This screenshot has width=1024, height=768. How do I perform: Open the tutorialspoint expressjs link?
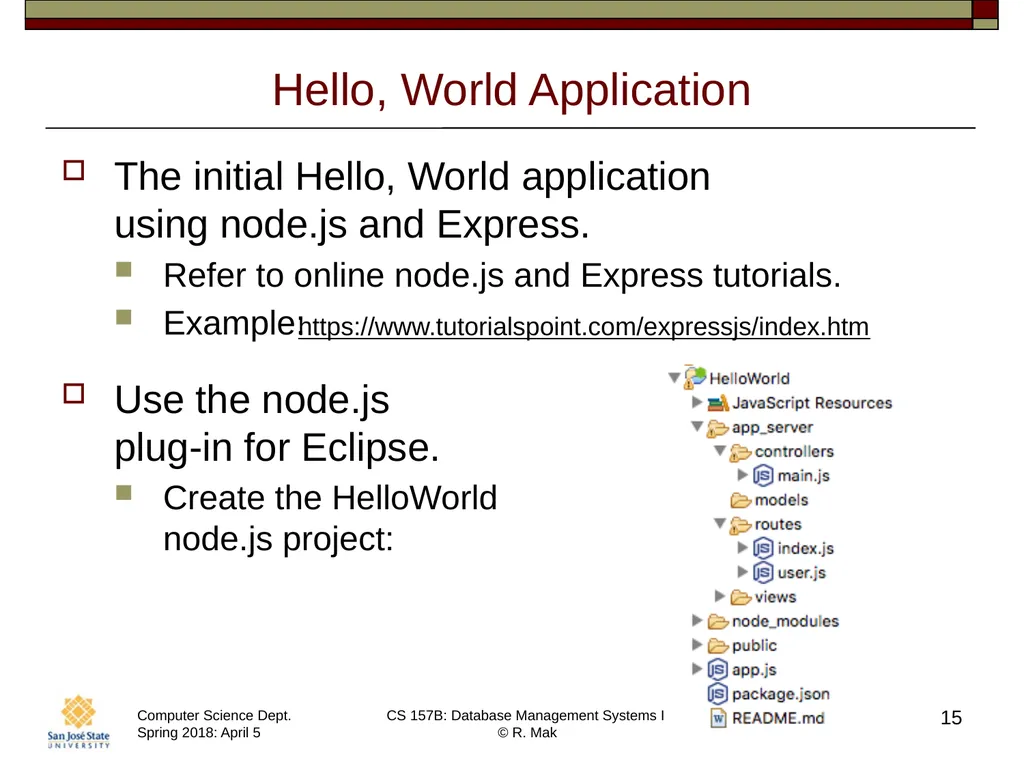point(584,327)
